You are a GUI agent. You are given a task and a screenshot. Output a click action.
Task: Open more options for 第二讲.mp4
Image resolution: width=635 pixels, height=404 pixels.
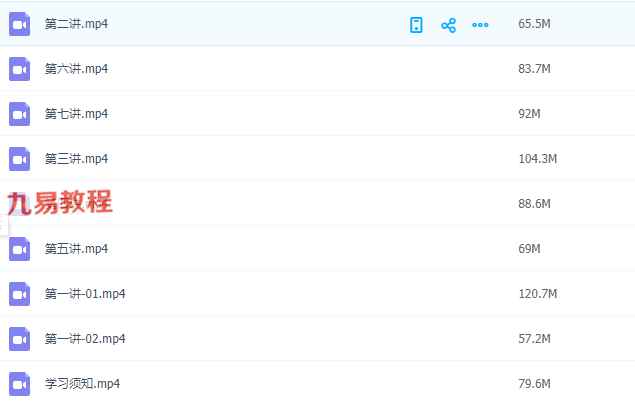(x=480, y=25)
